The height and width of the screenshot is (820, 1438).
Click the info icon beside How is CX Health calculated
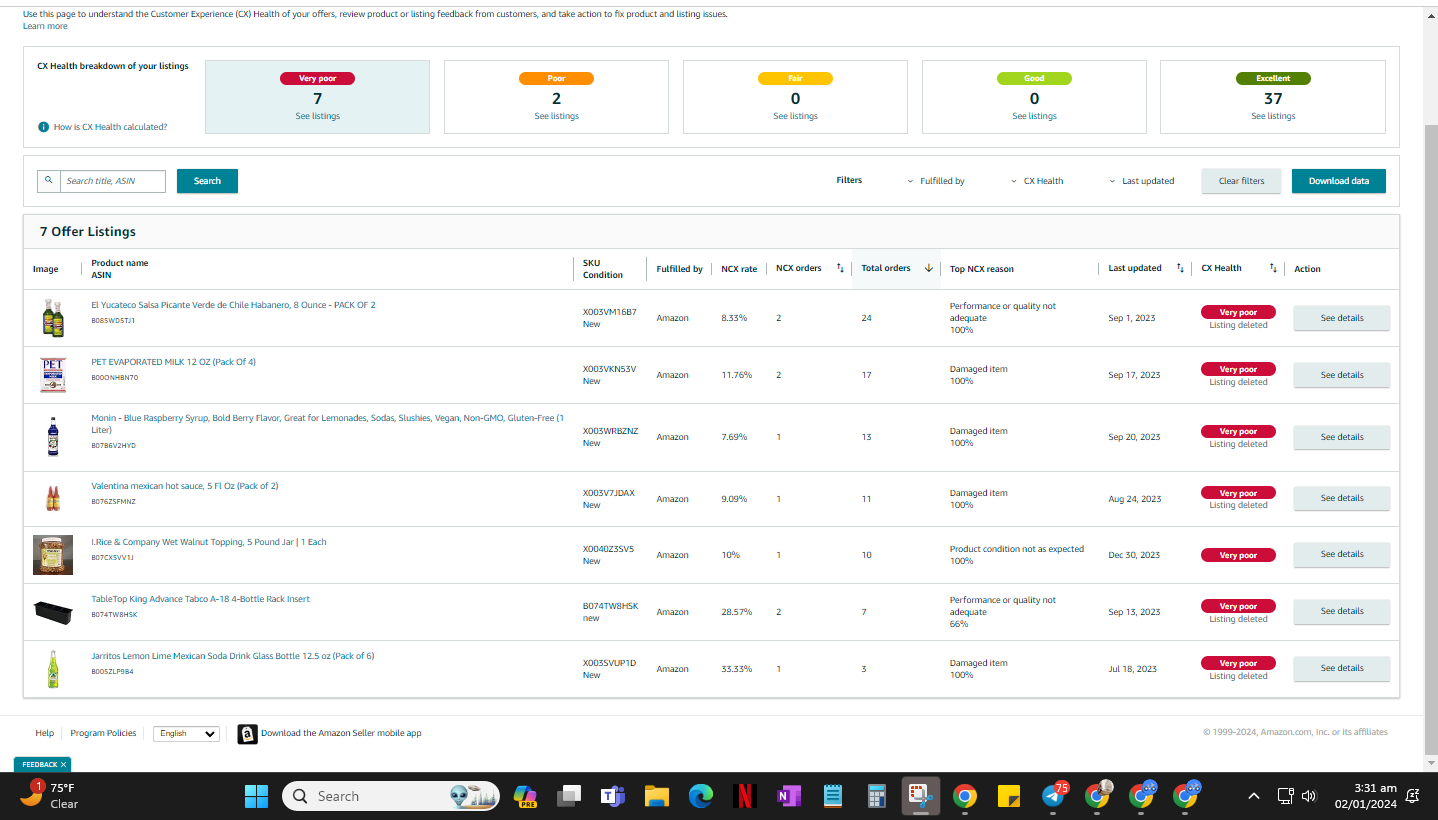[x=43, y=127]
